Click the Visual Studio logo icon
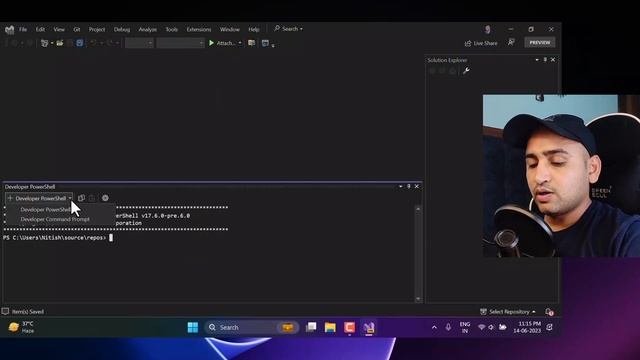This screenshot has height=360, width=640. click(9, 29)
